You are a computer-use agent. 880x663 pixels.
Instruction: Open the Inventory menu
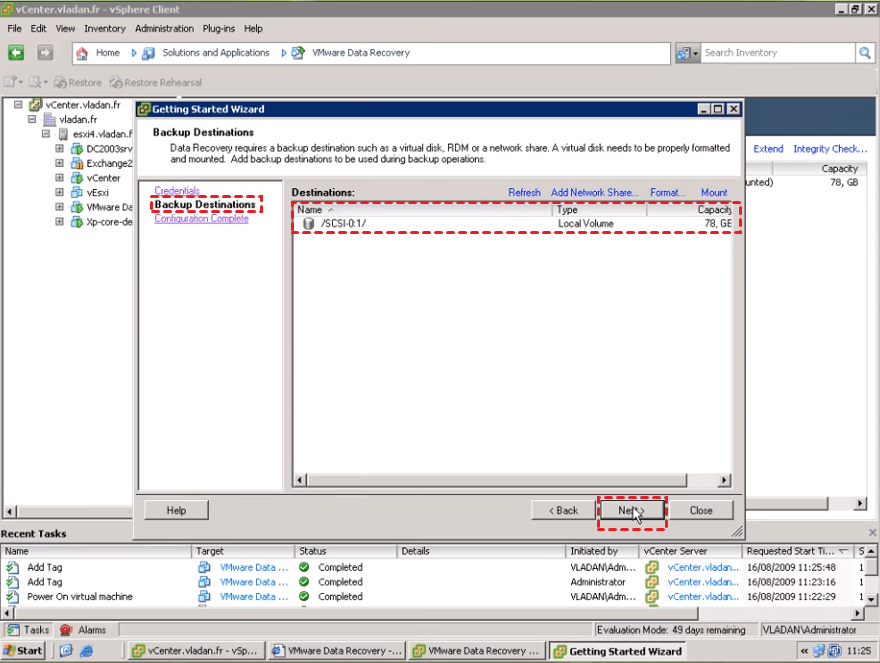[x=104, y=29]
